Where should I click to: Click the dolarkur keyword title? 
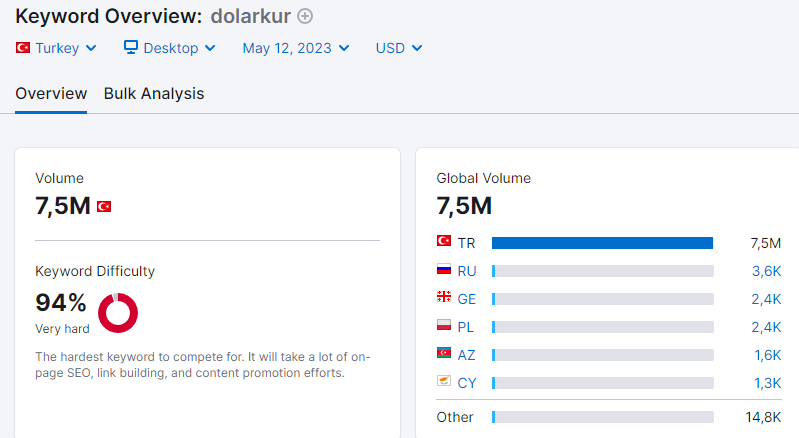(x=251, y=16)
